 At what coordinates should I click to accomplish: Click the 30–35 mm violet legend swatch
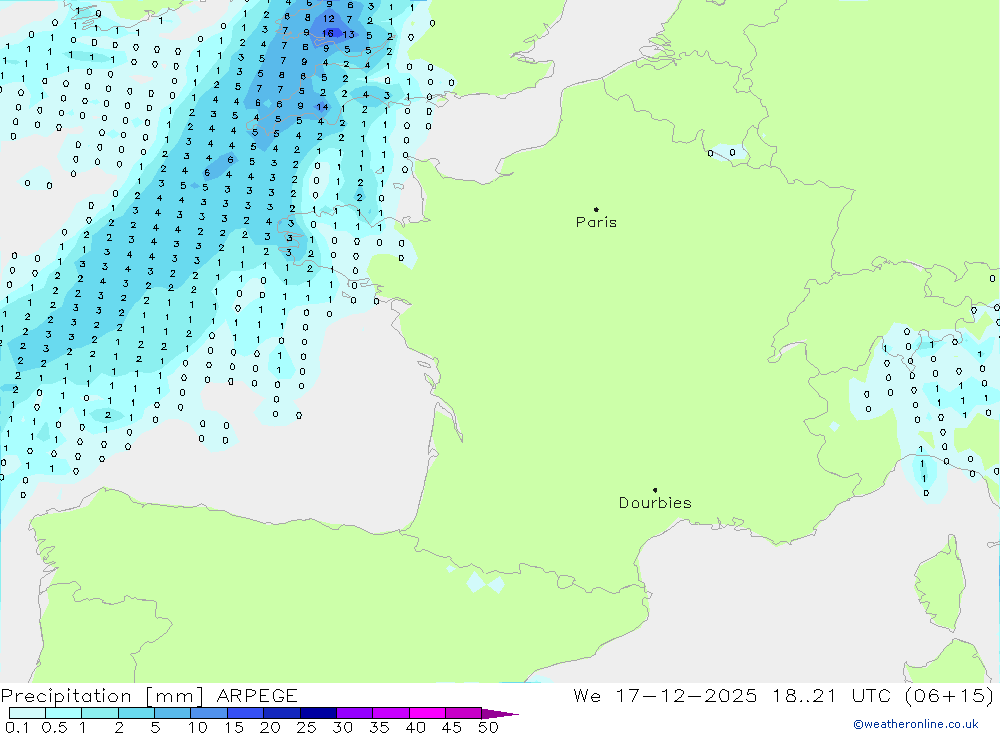(355, 713)
